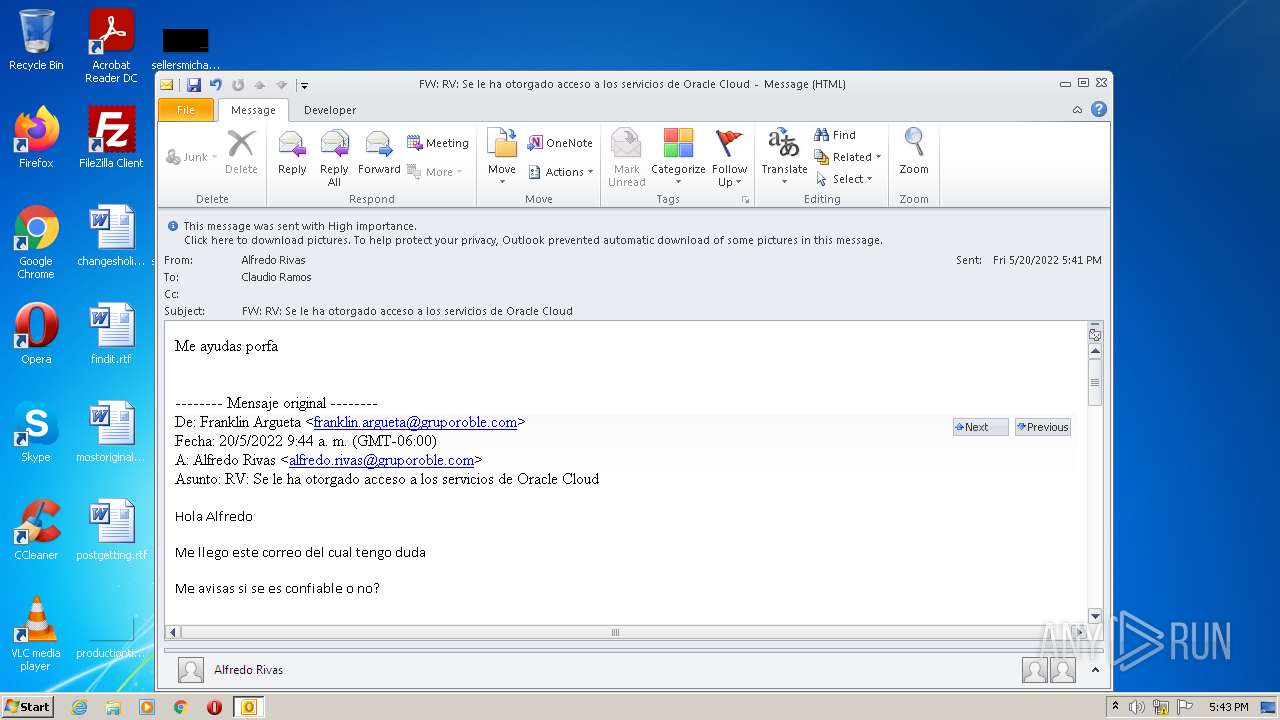Save the message from Quick Access toolbar
This screenshot has height=720, width=1280.
tap(194, 85)
